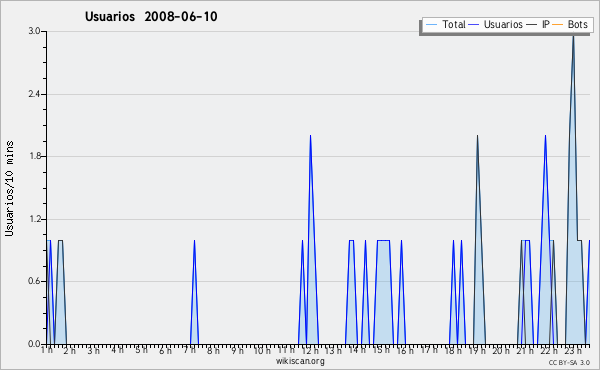Viewport: 600px width, 370px height.
Task: Click the '10 h' x-axis label
Action: coord(262,350)
